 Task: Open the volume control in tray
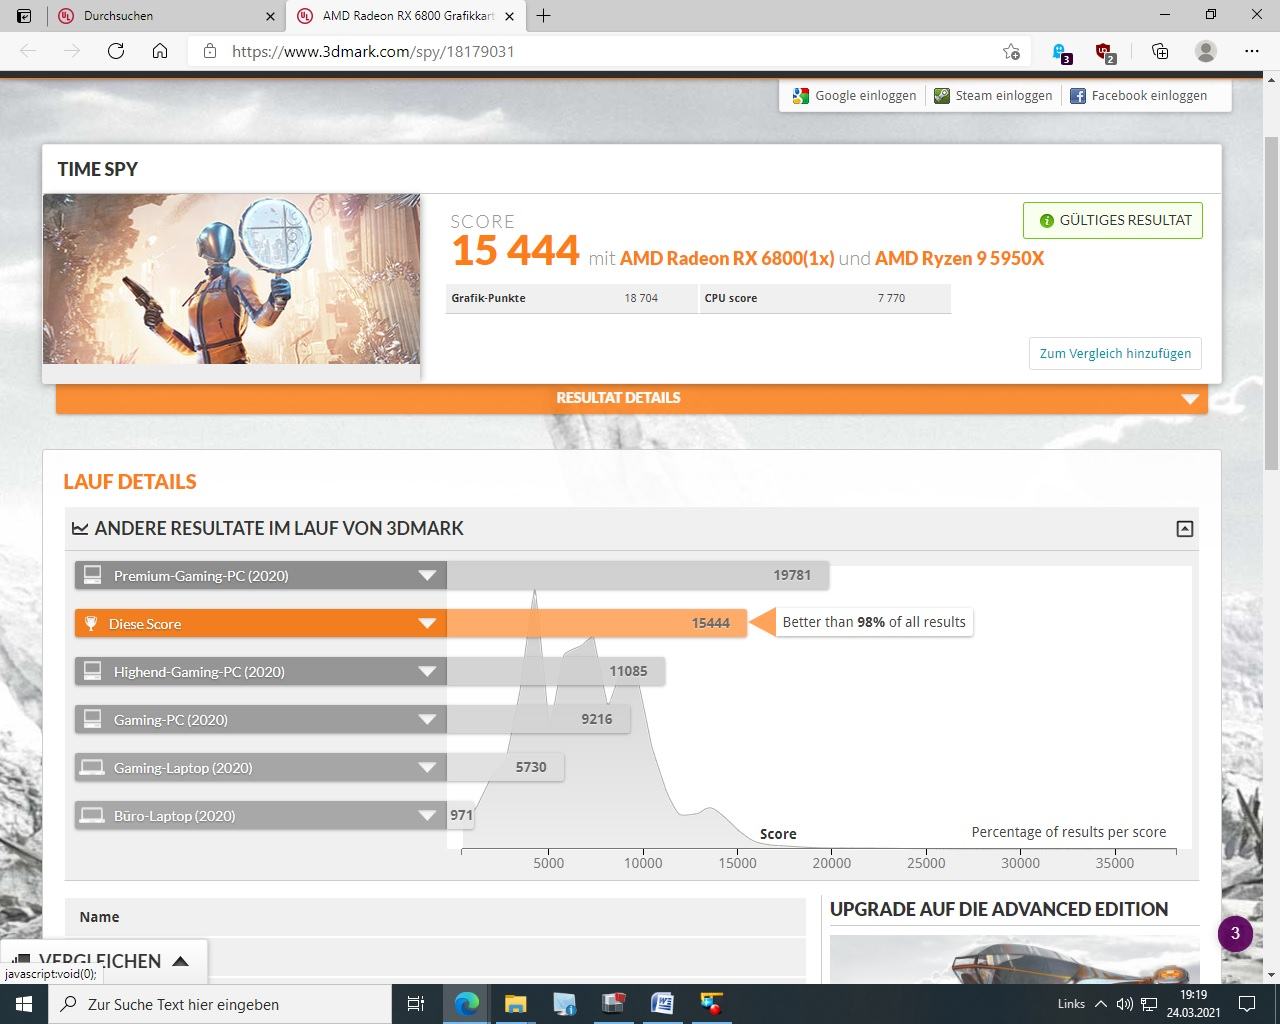[1125, 1004]
